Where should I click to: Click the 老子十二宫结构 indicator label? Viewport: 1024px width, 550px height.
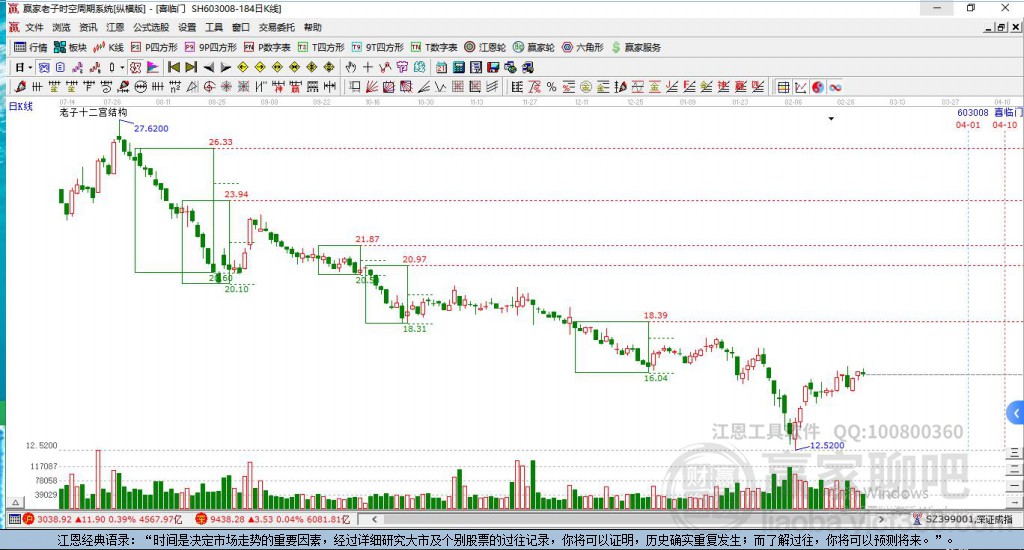pos(93,112)
